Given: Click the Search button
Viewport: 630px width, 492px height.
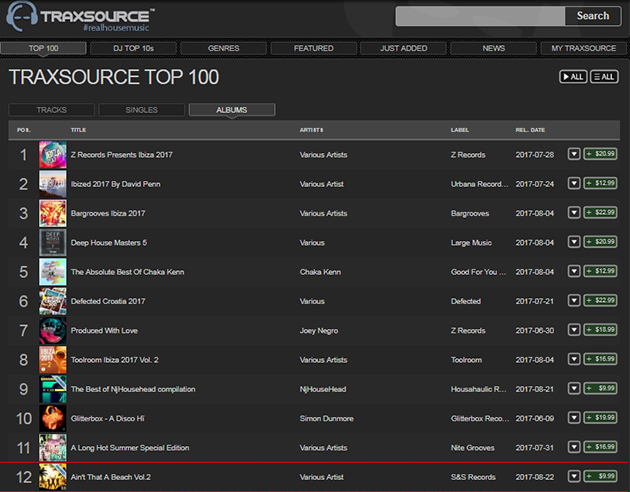Looking at the screenshot, I should click(593, 16).
